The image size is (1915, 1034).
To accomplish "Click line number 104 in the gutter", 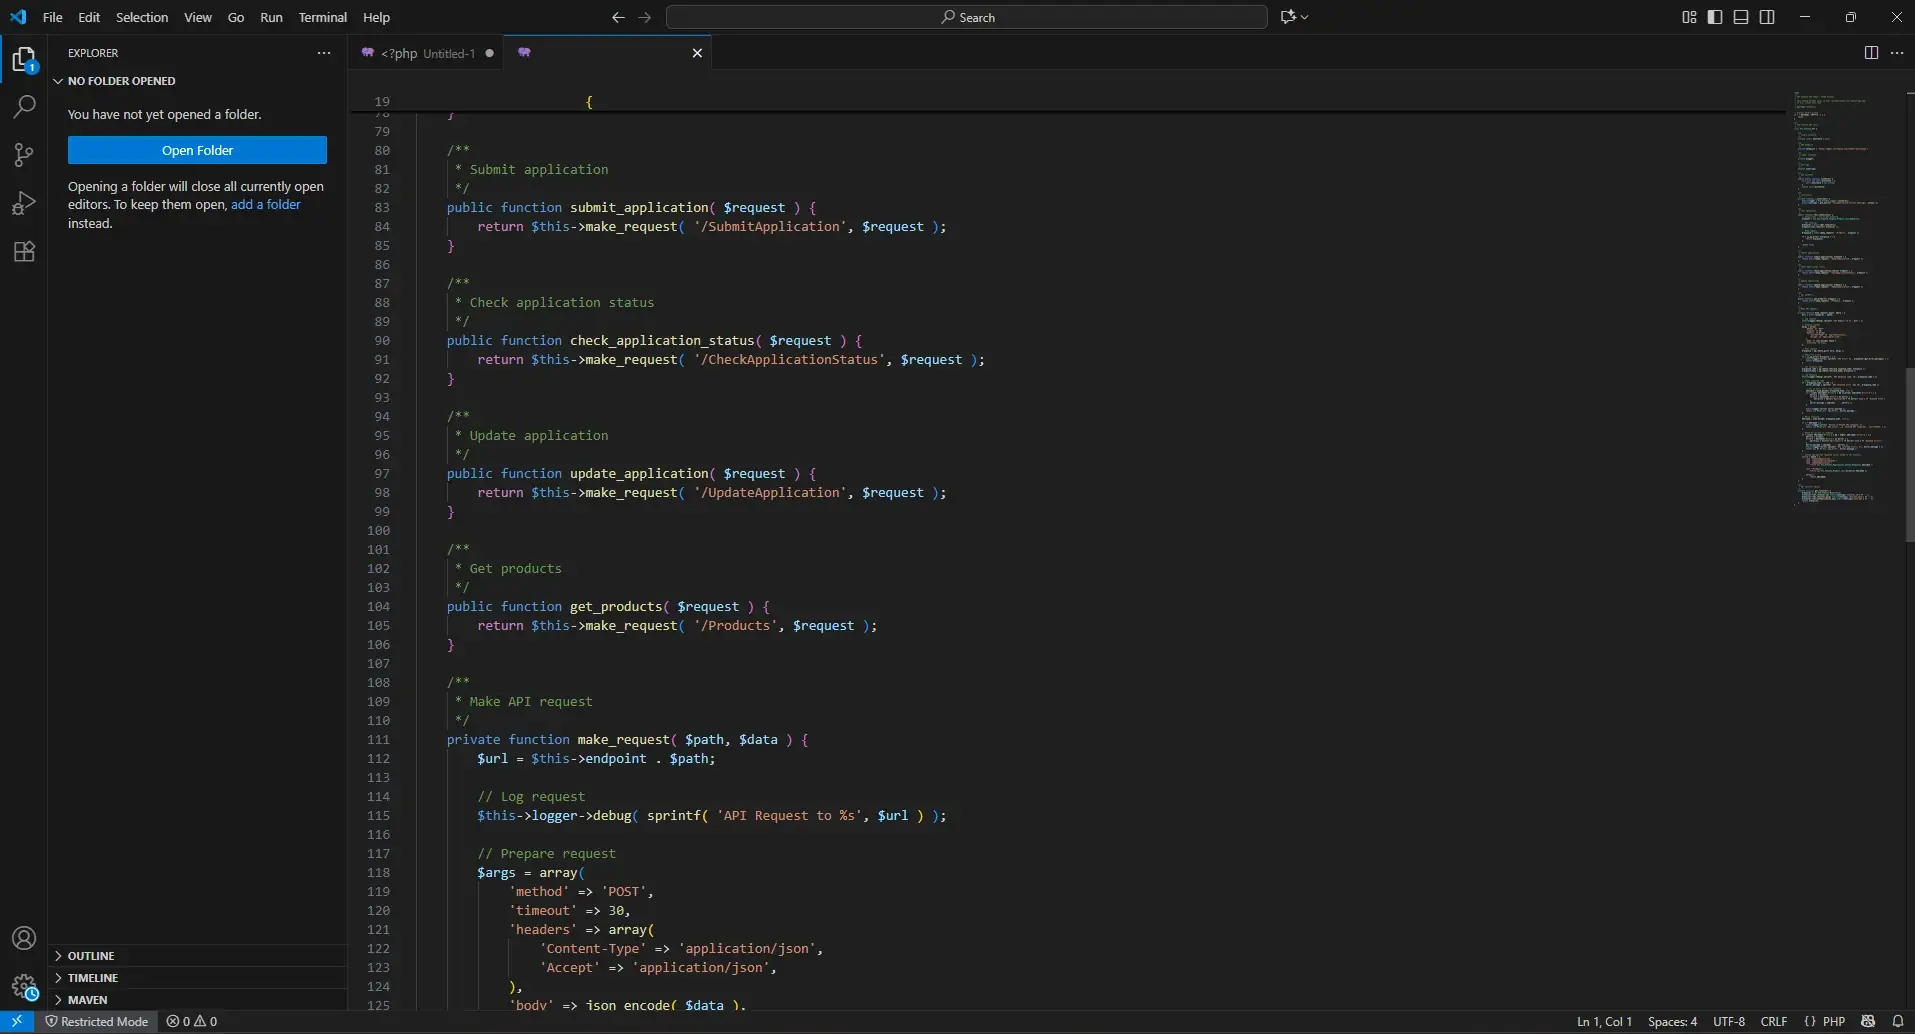I will (379, 606).
